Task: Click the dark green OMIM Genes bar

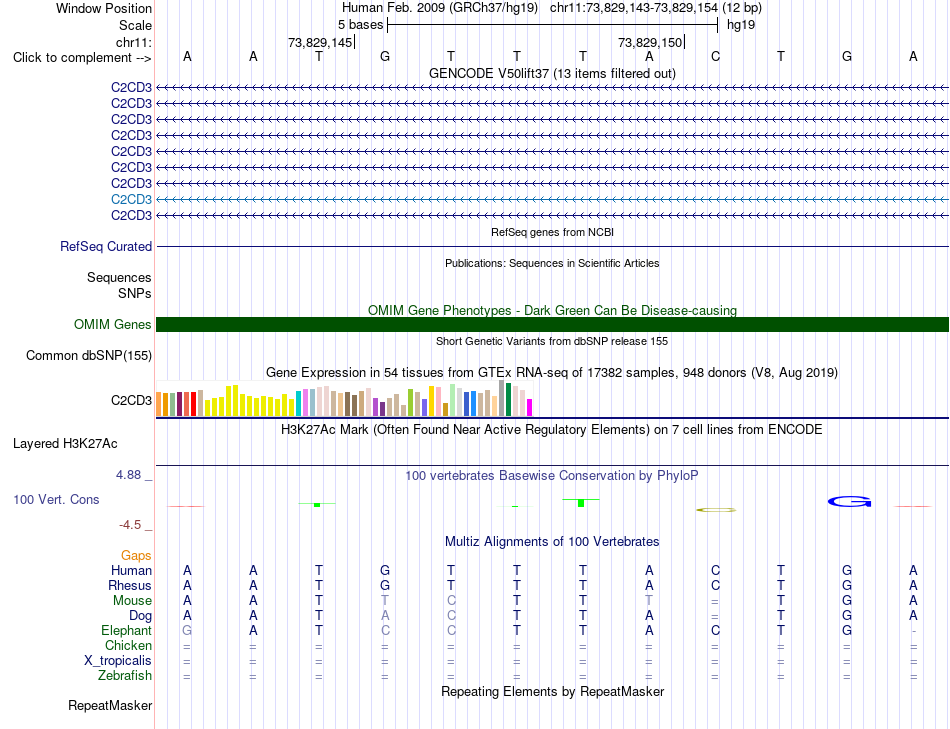Action: coord(552,324)
